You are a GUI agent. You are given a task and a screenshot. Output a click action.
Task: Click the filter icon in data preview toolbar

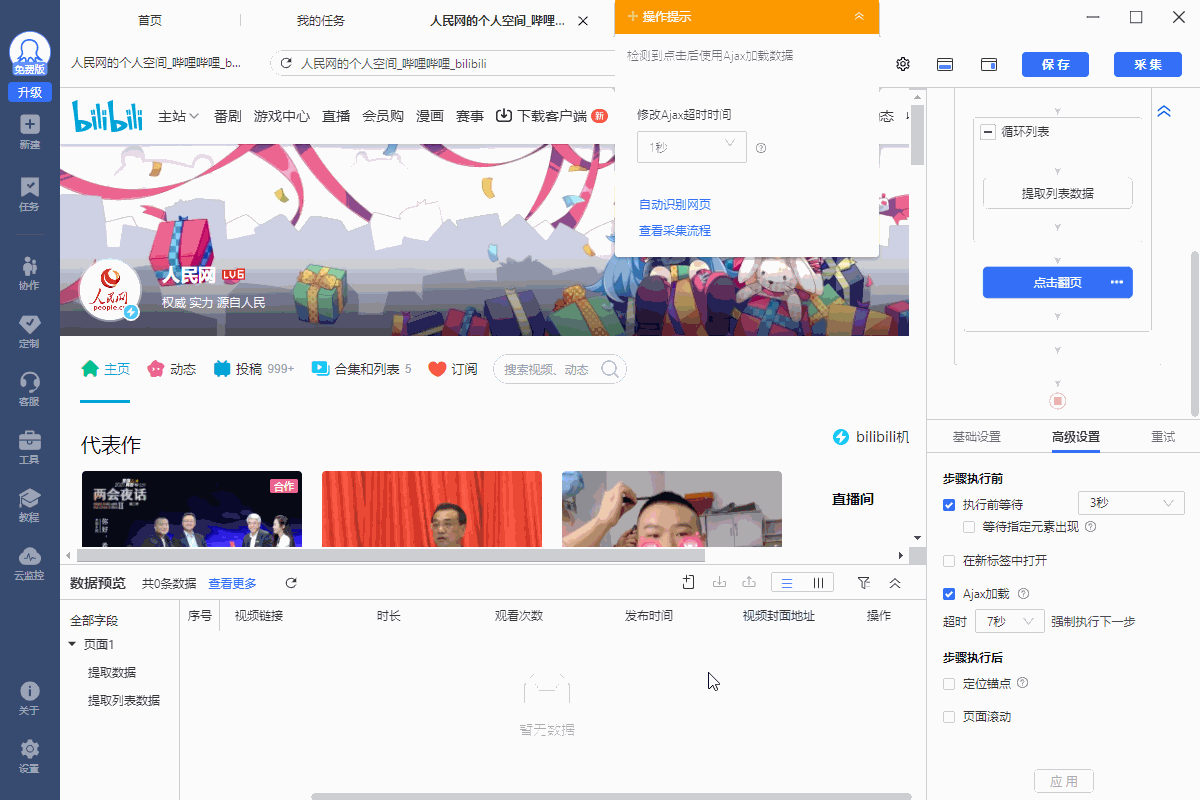pyautogui.click(x=864, y=583)
